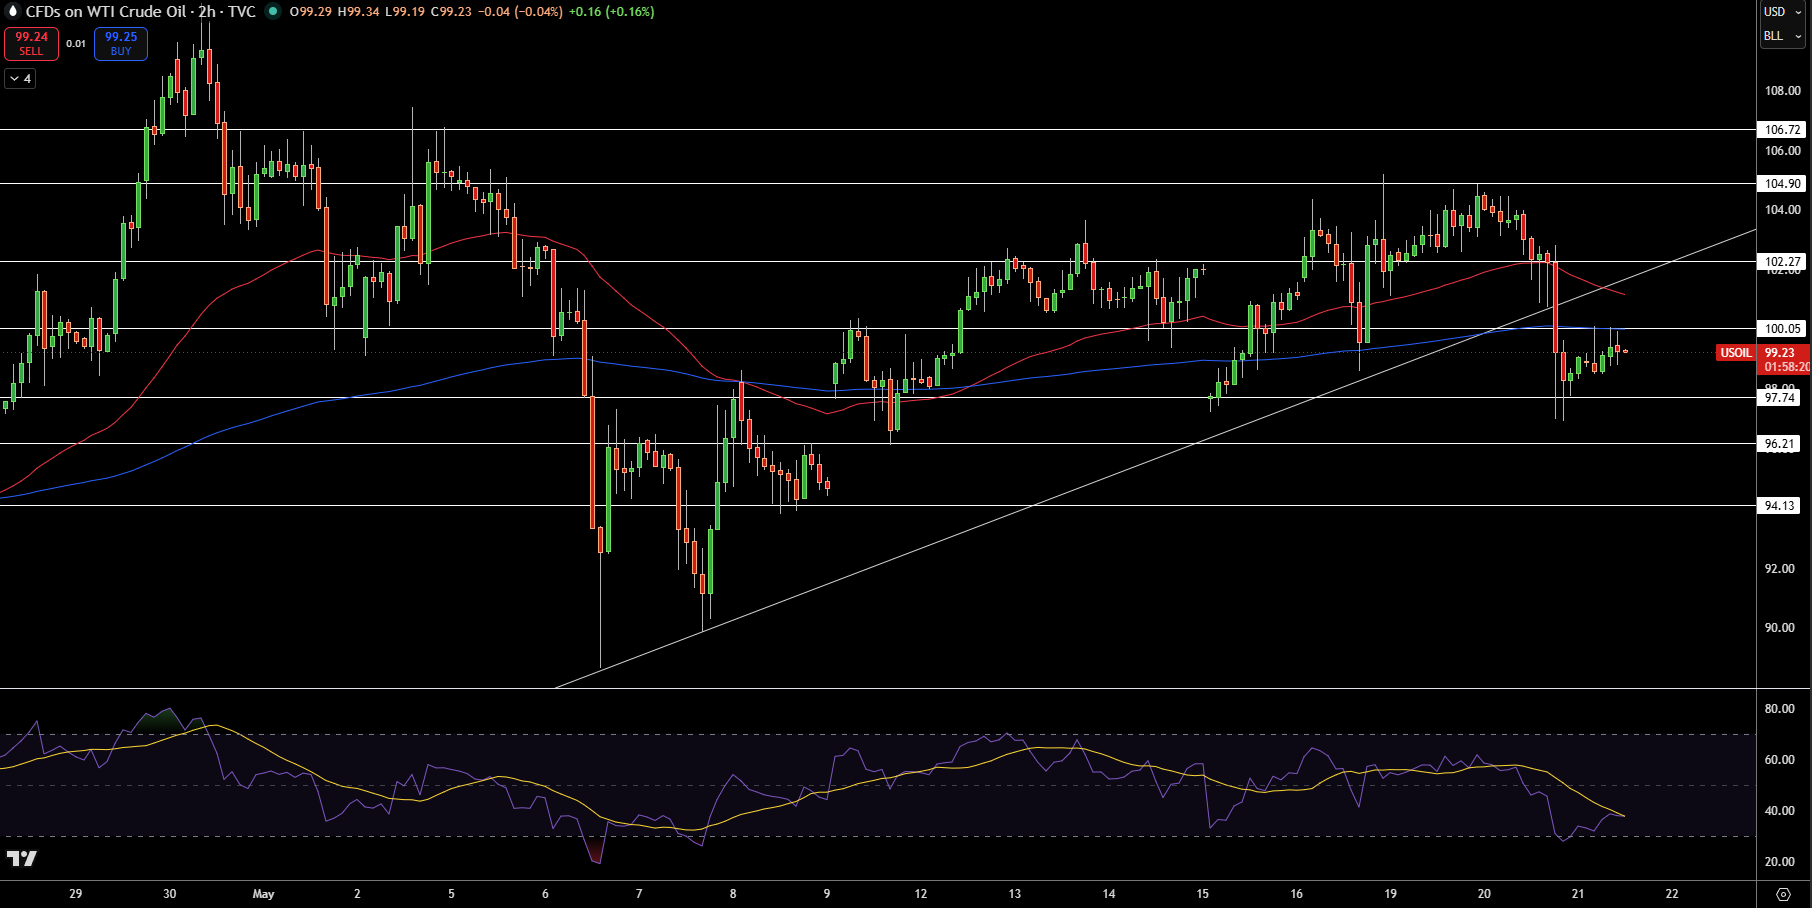The height and width of the screenshot is (908, 1812).
Task: Click the 60.00 RSI scale label
Action: click(x=1779, y=760)
